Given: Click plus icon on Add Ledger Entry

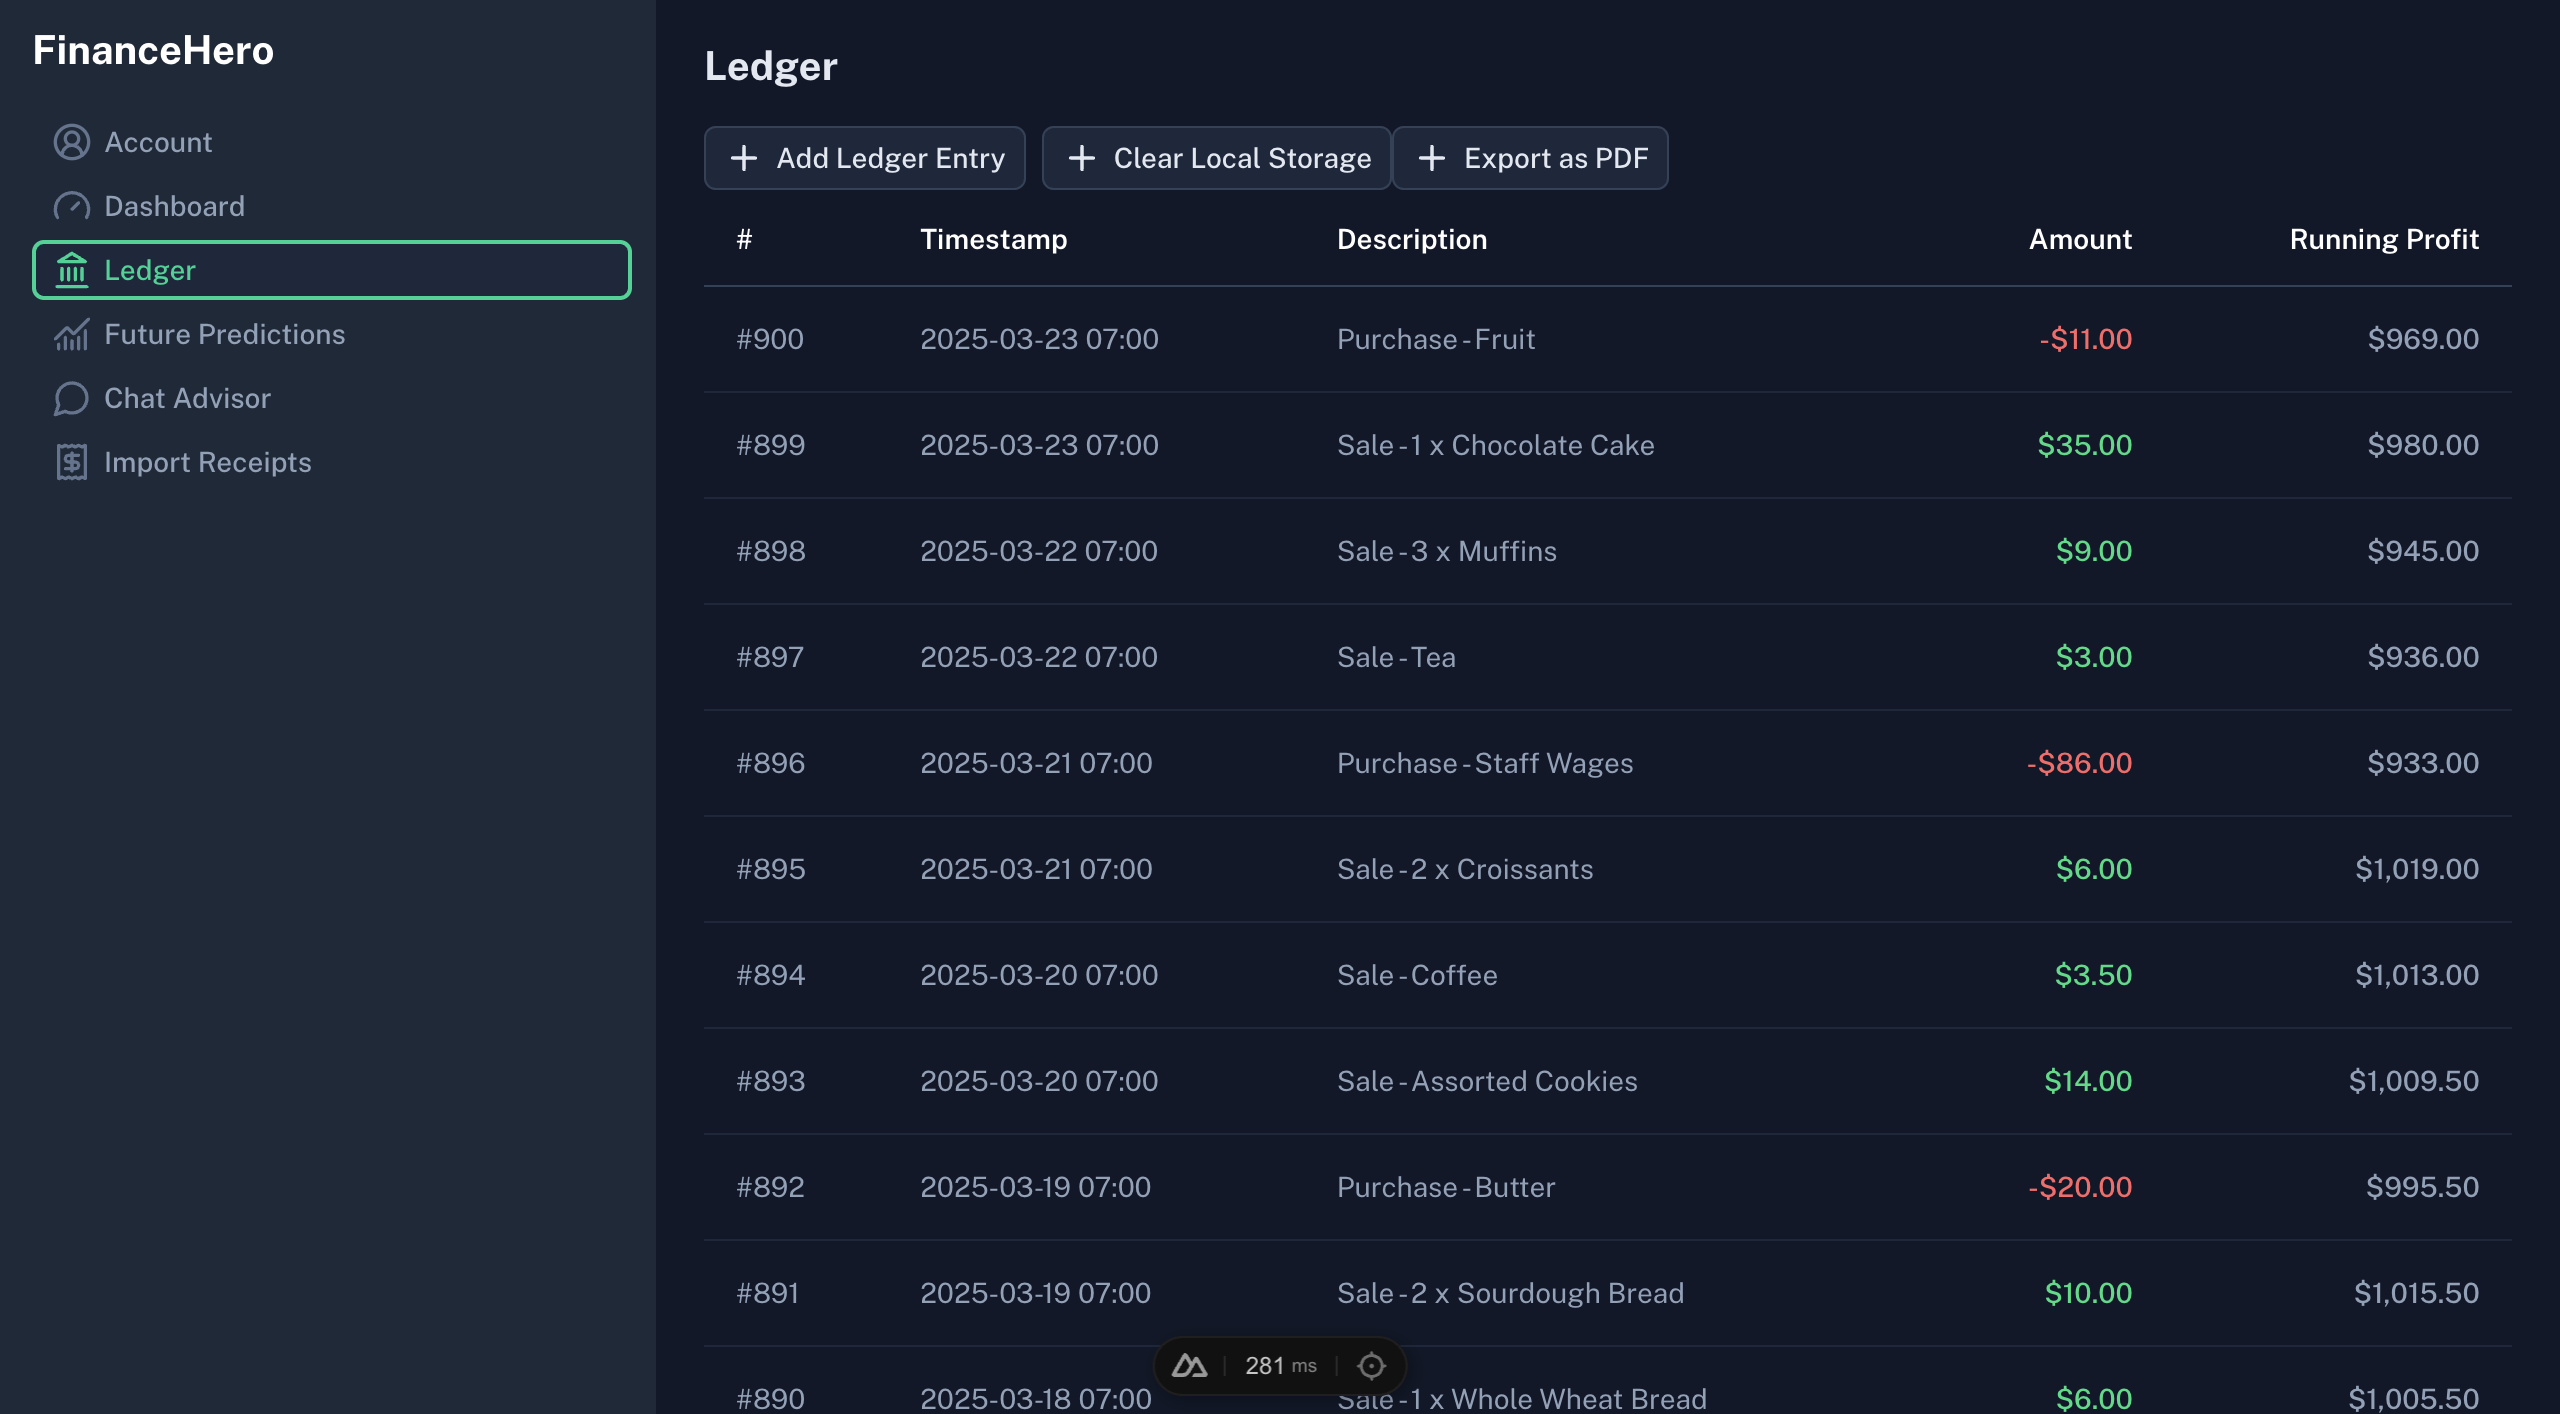Looking at the screenshot, I should 743,158.
